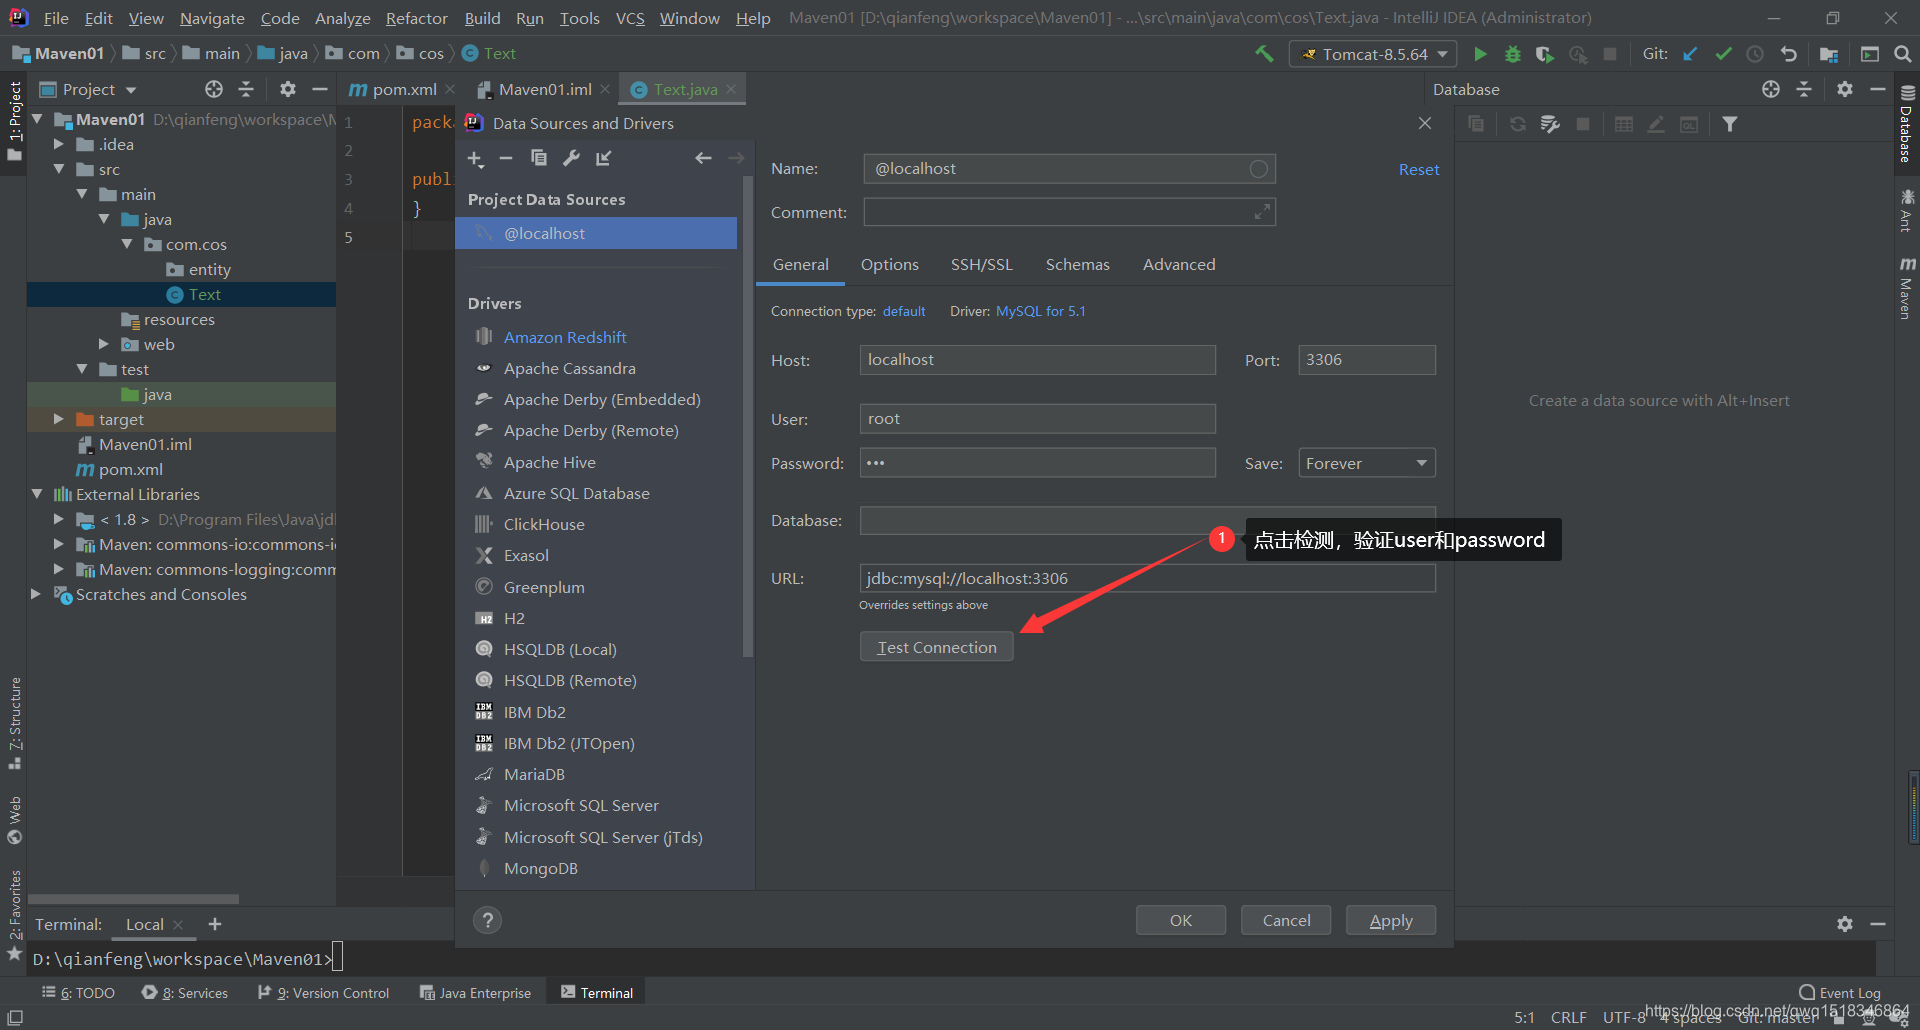Select the @localhost data source
The width and height of the screenshot is (1920, 1030).
click(596, 233)
